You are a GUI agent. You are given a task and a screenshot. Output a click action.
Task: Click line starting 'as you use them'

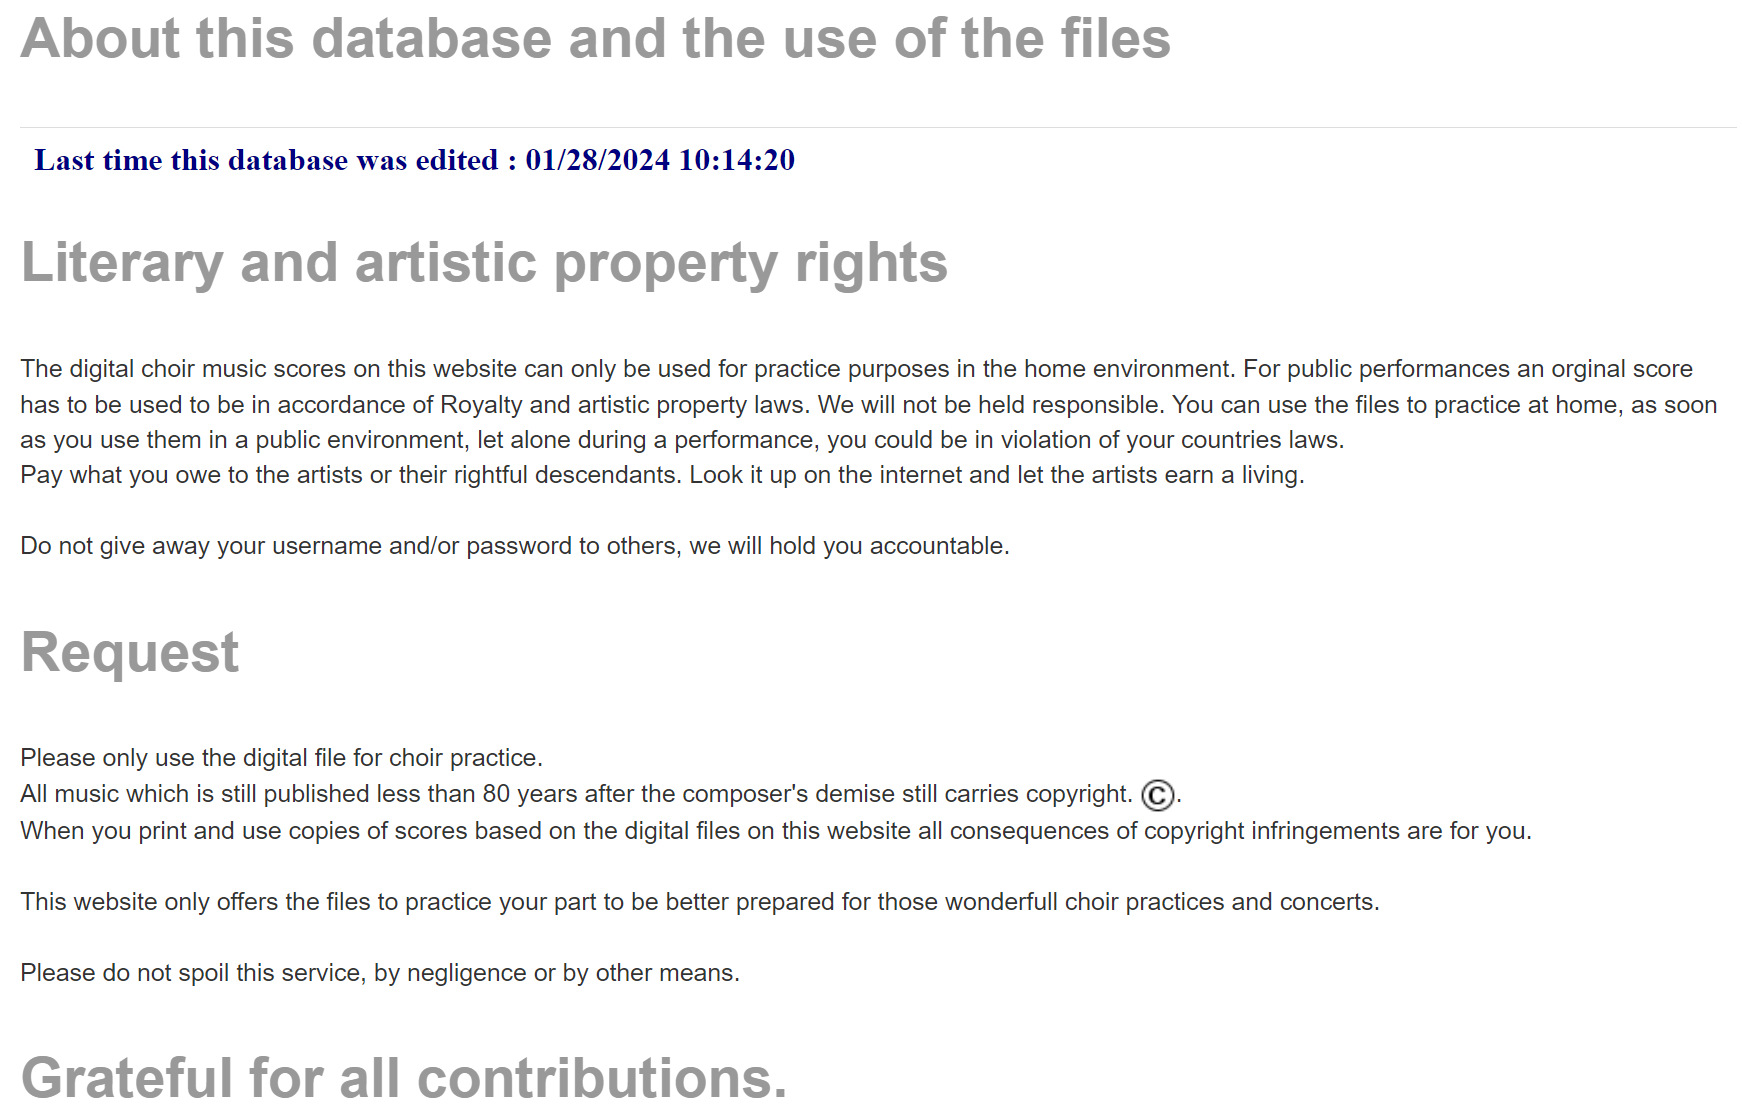[682, 440]
